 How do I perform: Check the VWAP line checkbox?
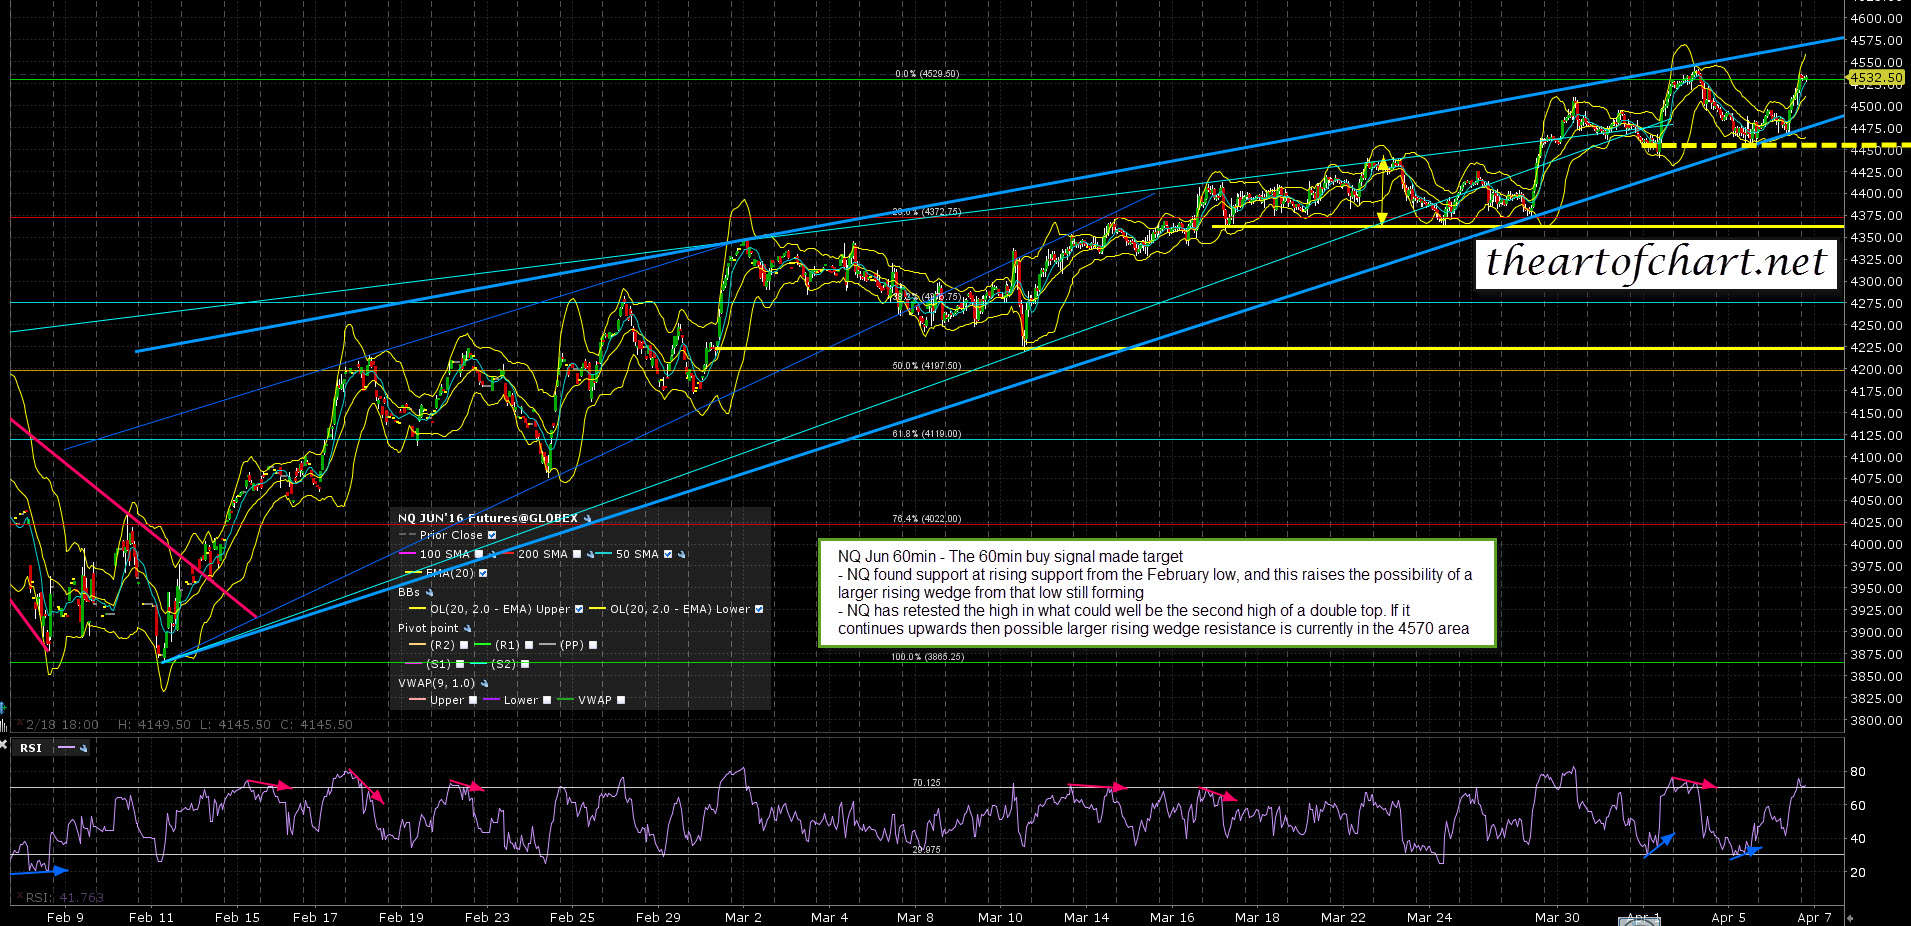click(621, 700)
